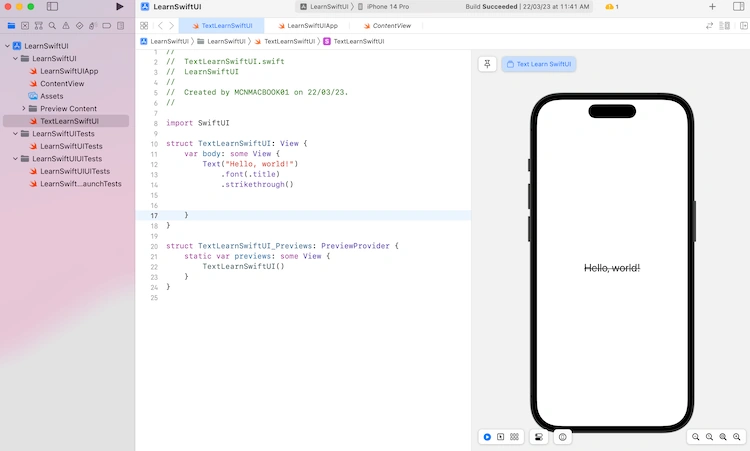The width and height of the screenshot is (750, 451).
Task: Open the Library with the plus button
Action: tap(712, 7)
